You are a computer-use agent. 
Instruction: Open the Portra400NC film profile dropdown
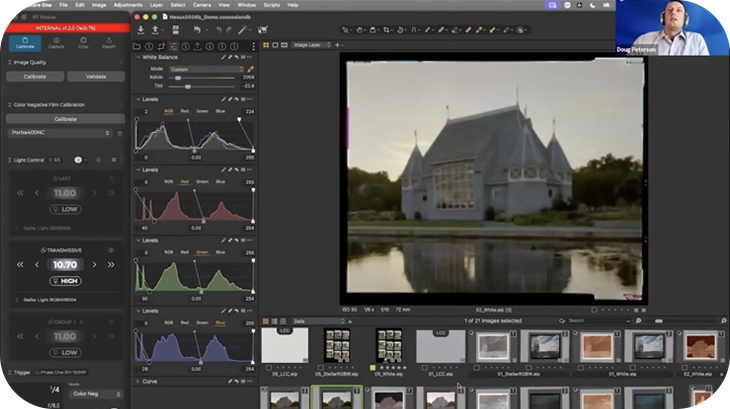(60, 133)
